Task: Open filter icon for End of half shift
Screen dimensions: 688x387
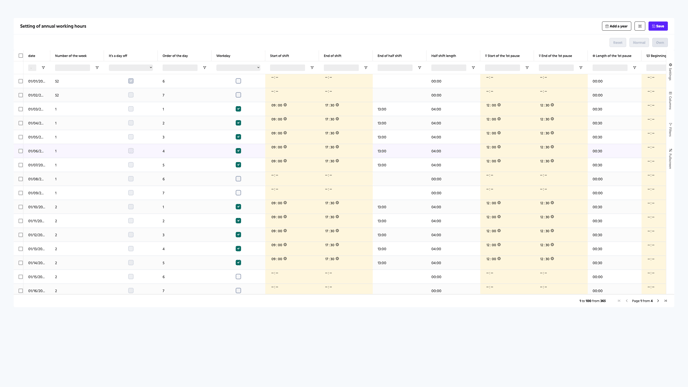Action: pyautogui.click(x=419, y=68)
